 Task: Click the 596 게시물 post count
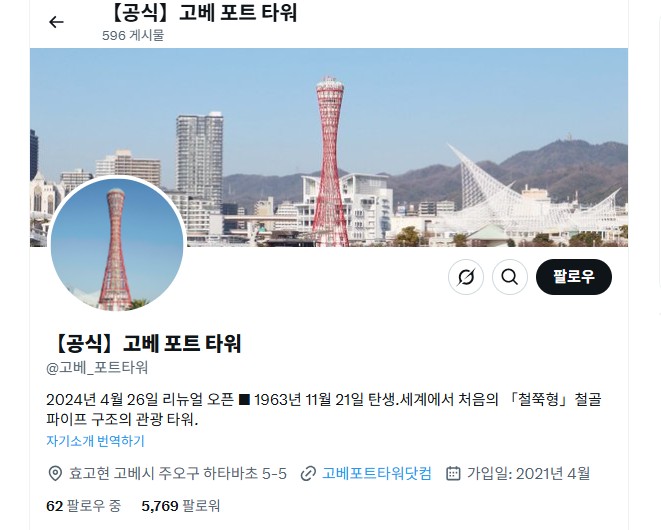point(133,35)
